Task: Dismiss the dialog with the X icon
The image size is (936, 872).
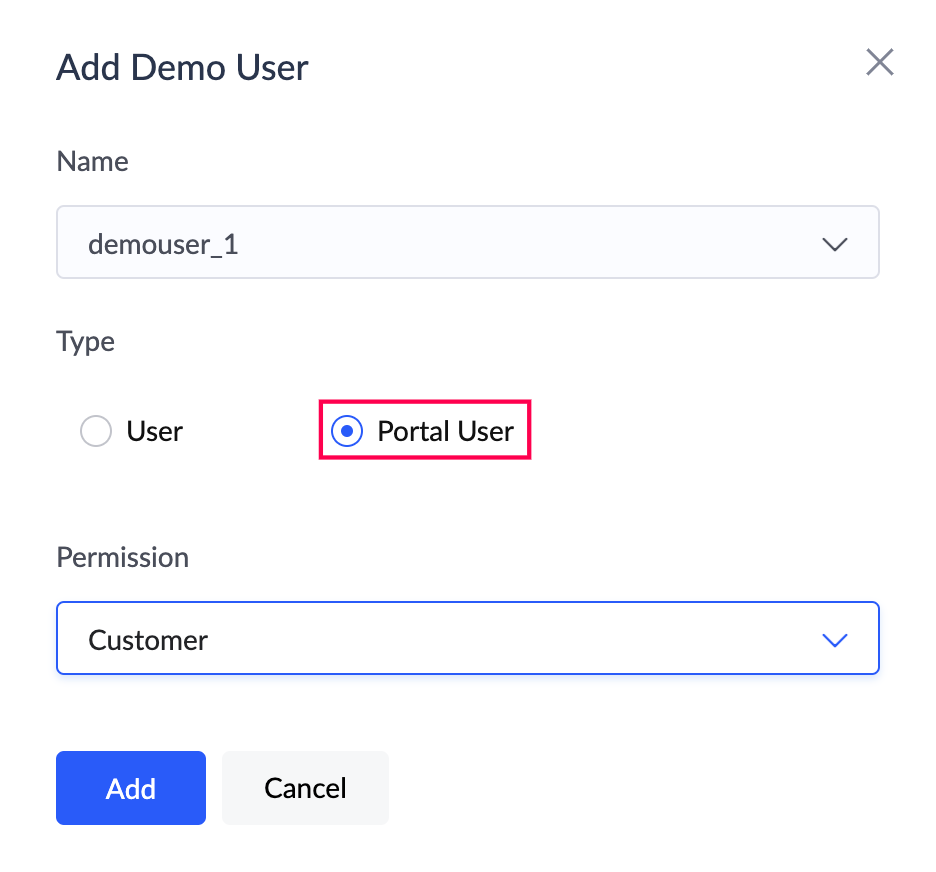Action: (x=879, y=63)
